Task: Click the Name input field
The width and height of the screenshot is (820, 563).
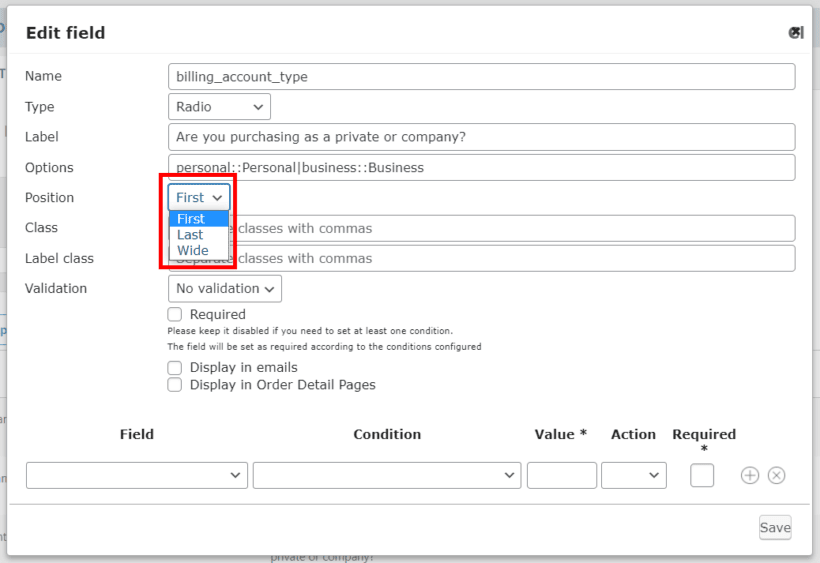Action: click(481, 77)
